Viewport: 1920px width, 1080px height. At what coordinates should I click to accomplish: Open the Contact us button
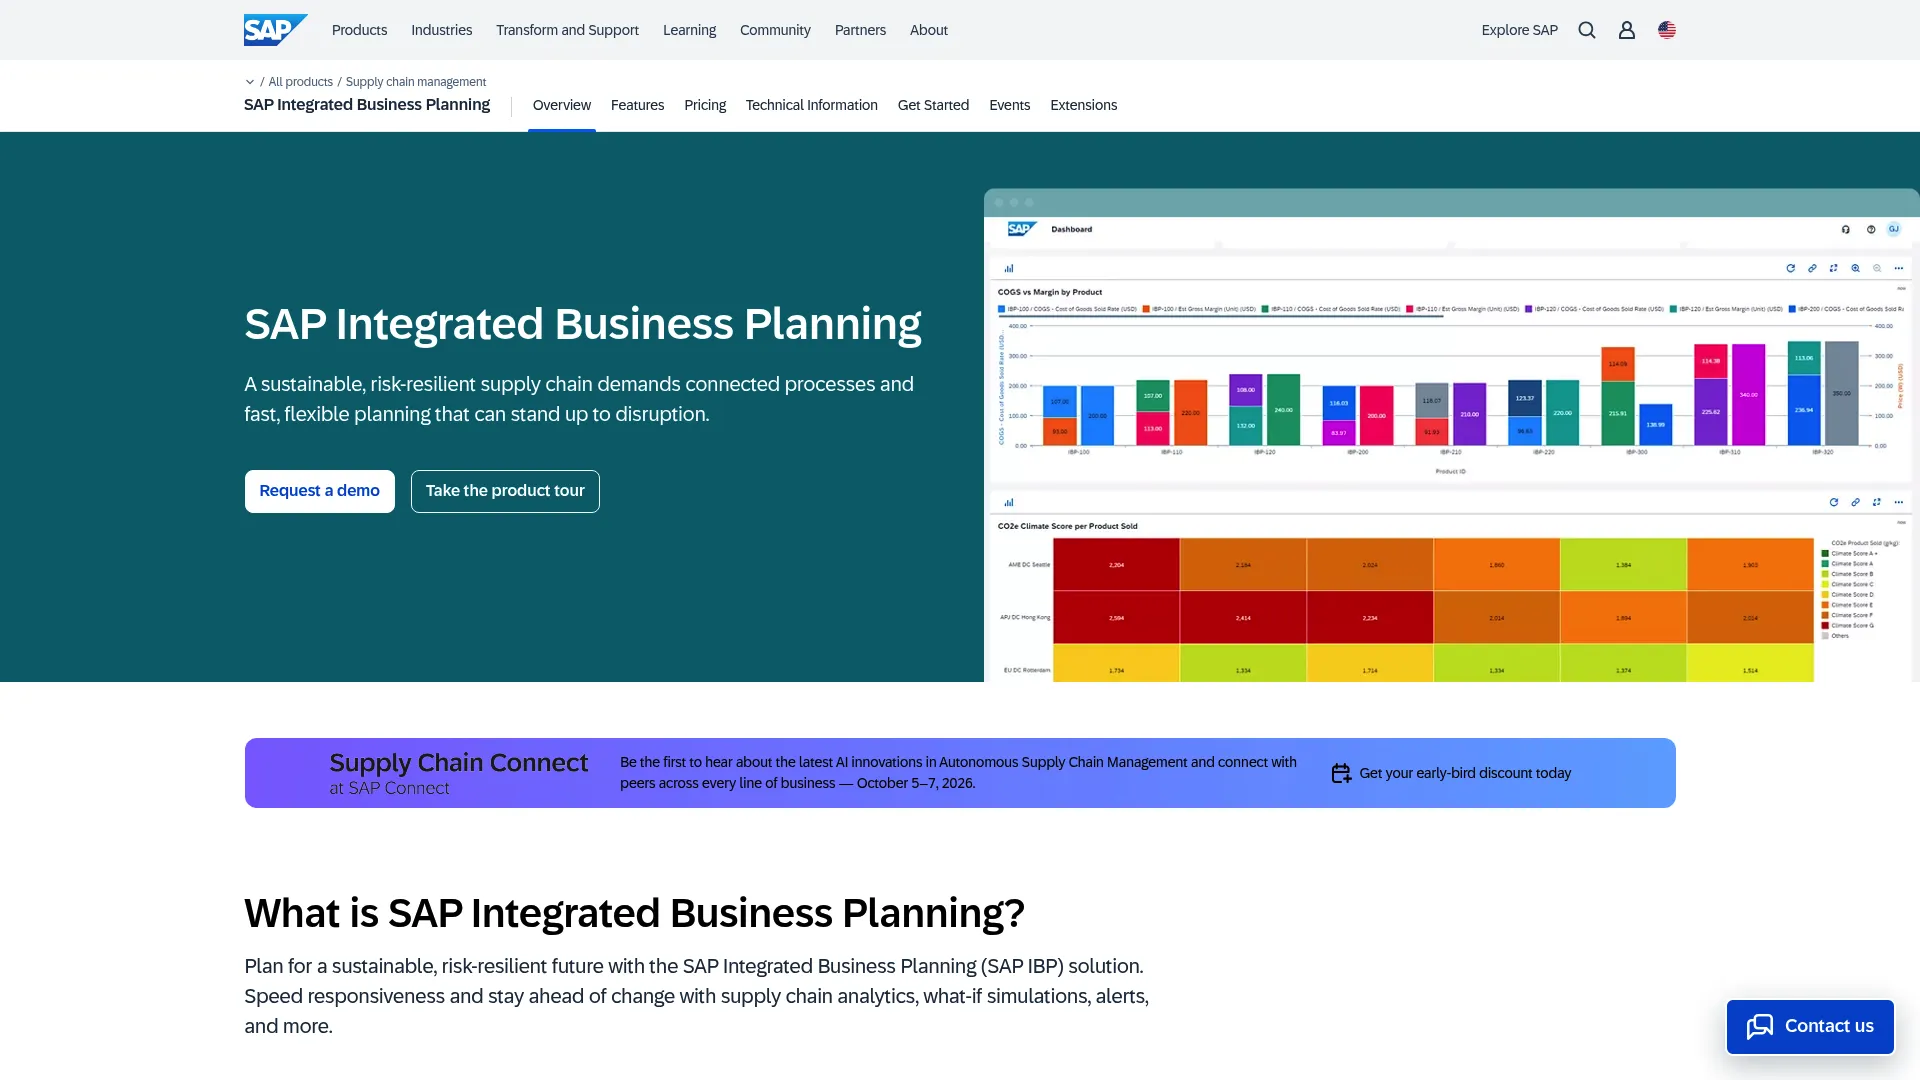(1810, 1026)
